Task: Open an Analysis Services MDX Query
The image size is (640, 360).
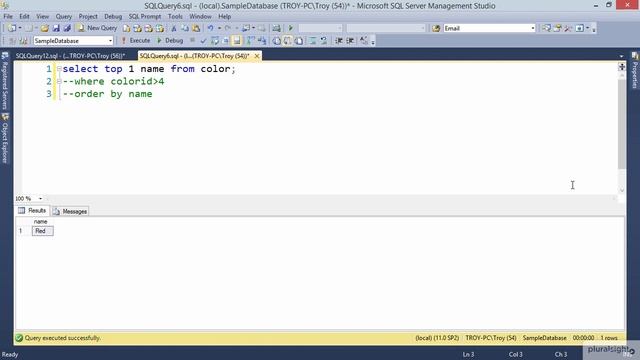Action: pos(138,28)
